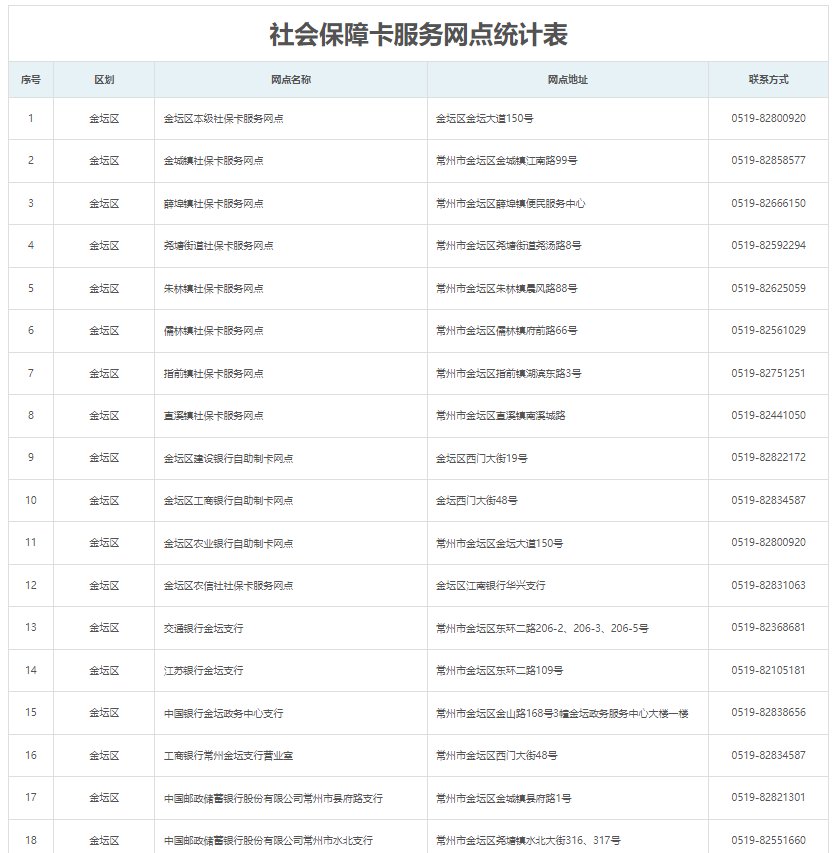Select the 朱林镇社保卡服务网点 entry

click(213, 288)
